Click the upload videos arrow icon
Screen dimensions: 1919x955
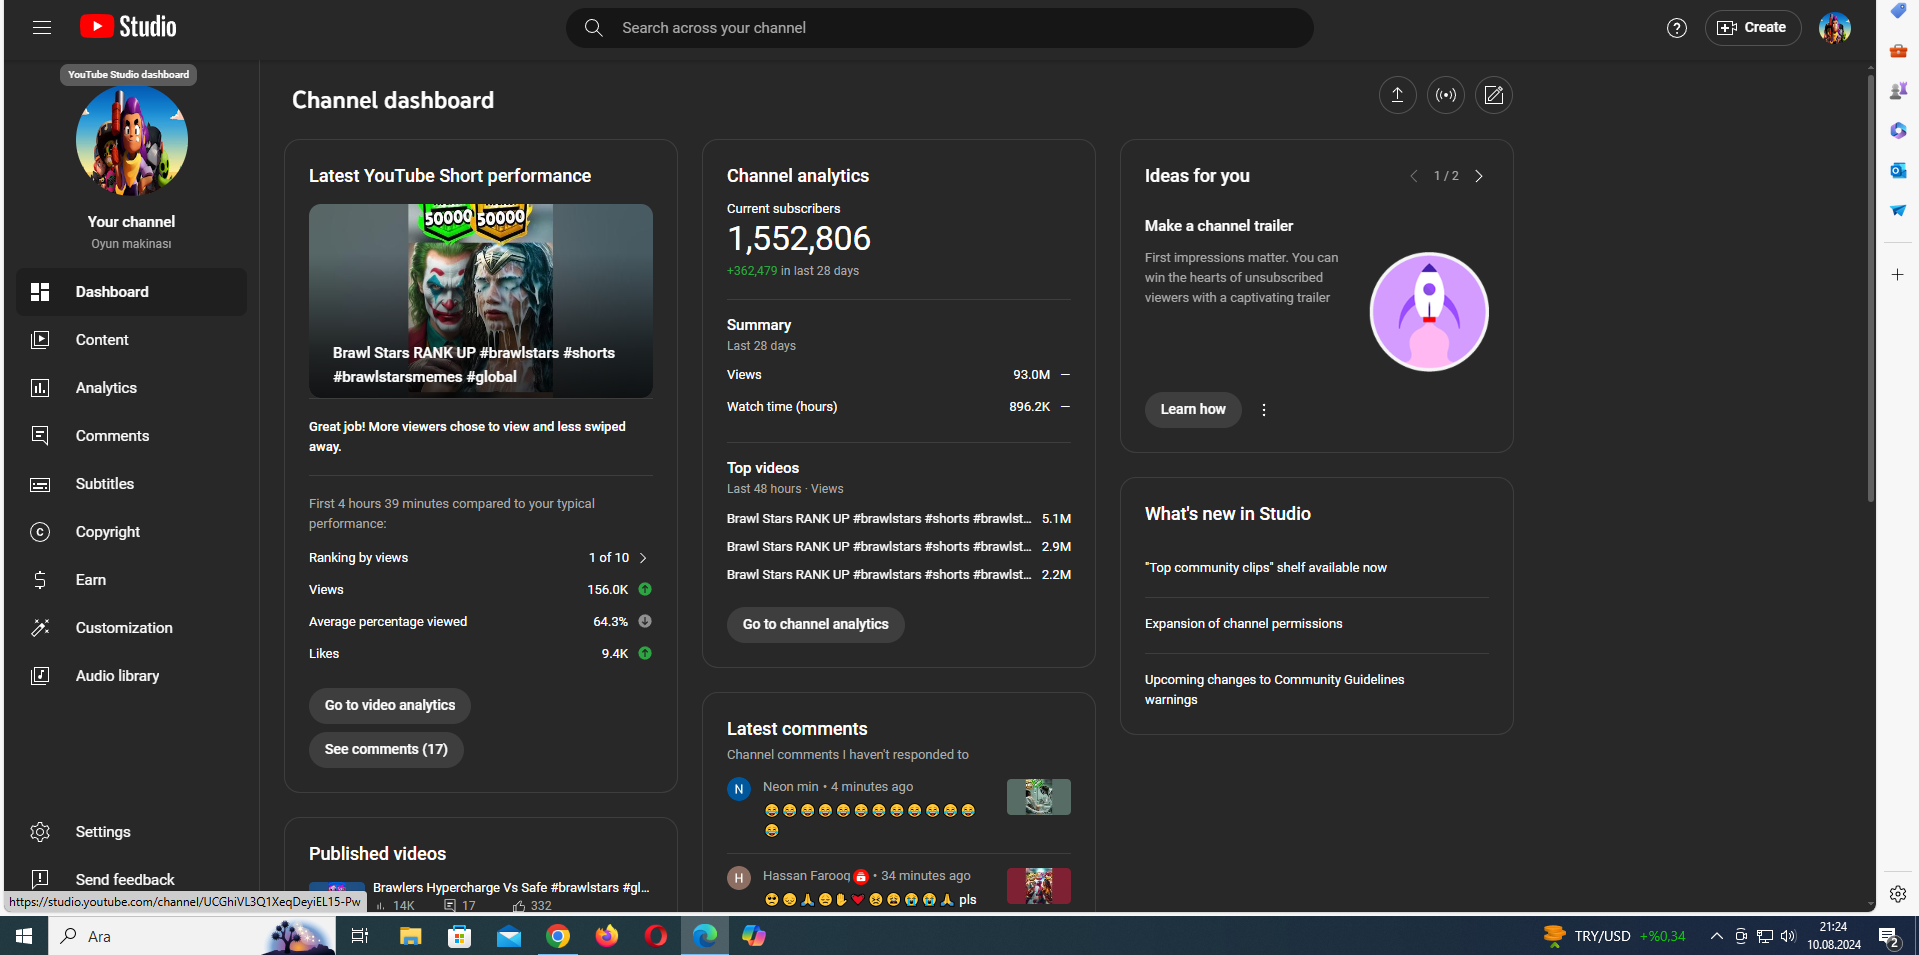pyautogui.click(x=1397, y=95)
